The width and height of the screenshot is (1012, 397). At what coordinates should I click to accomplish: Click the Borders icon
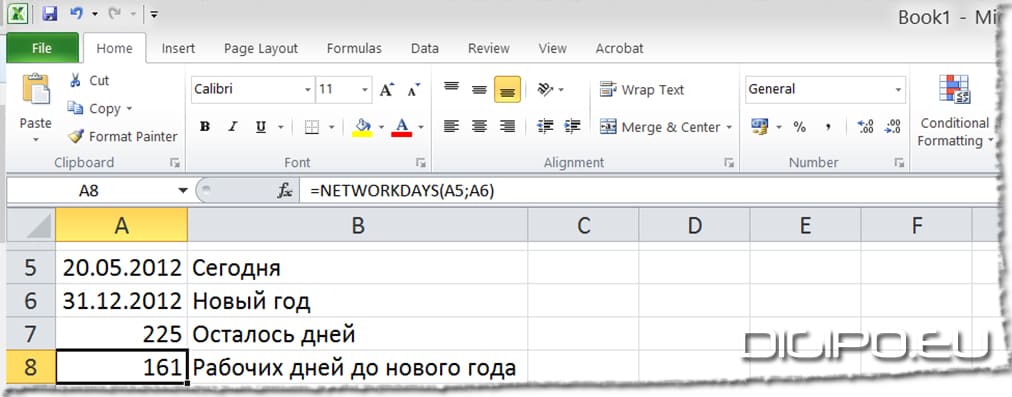(x=312, y=127)
